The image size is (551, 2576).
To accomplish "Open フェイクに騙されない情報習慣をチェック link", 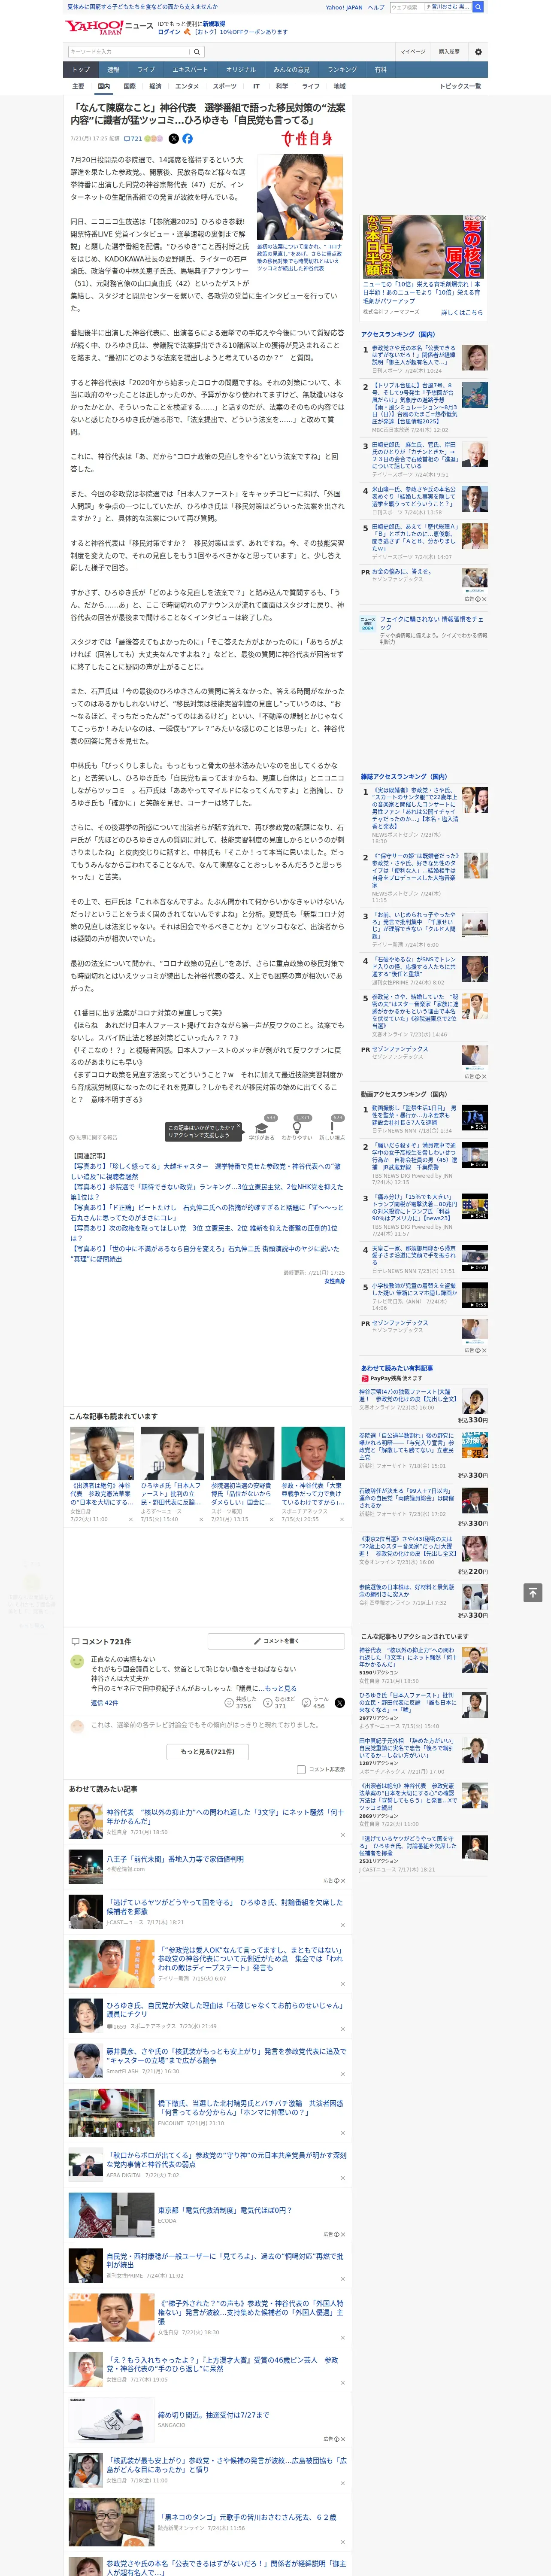I will click(x=432, y=622).
